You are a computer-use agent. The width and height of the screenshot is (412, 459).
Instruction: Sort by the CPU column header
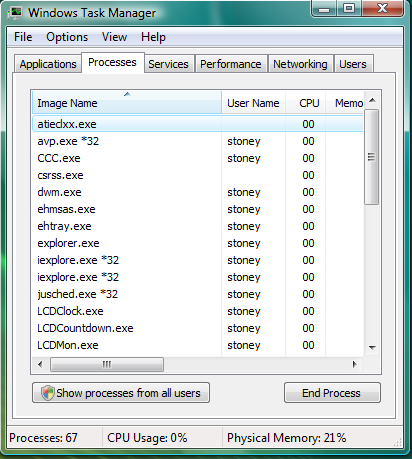tap(306, 103)
